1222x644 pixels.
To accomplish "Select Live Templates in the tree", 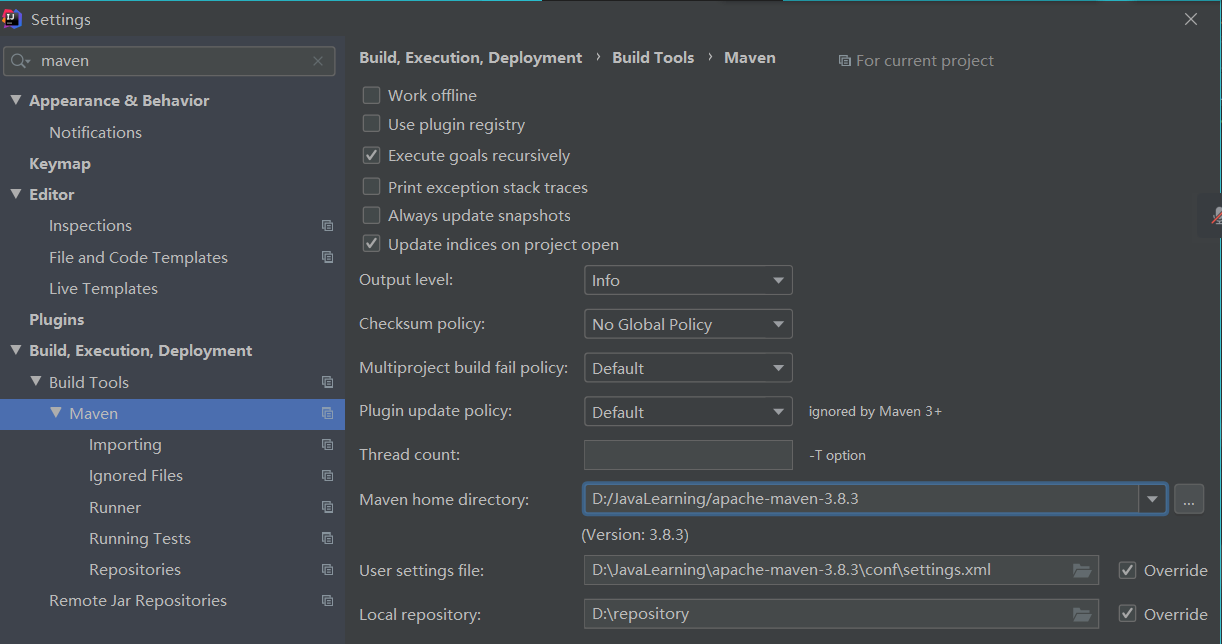I will (x=103, y=288).
